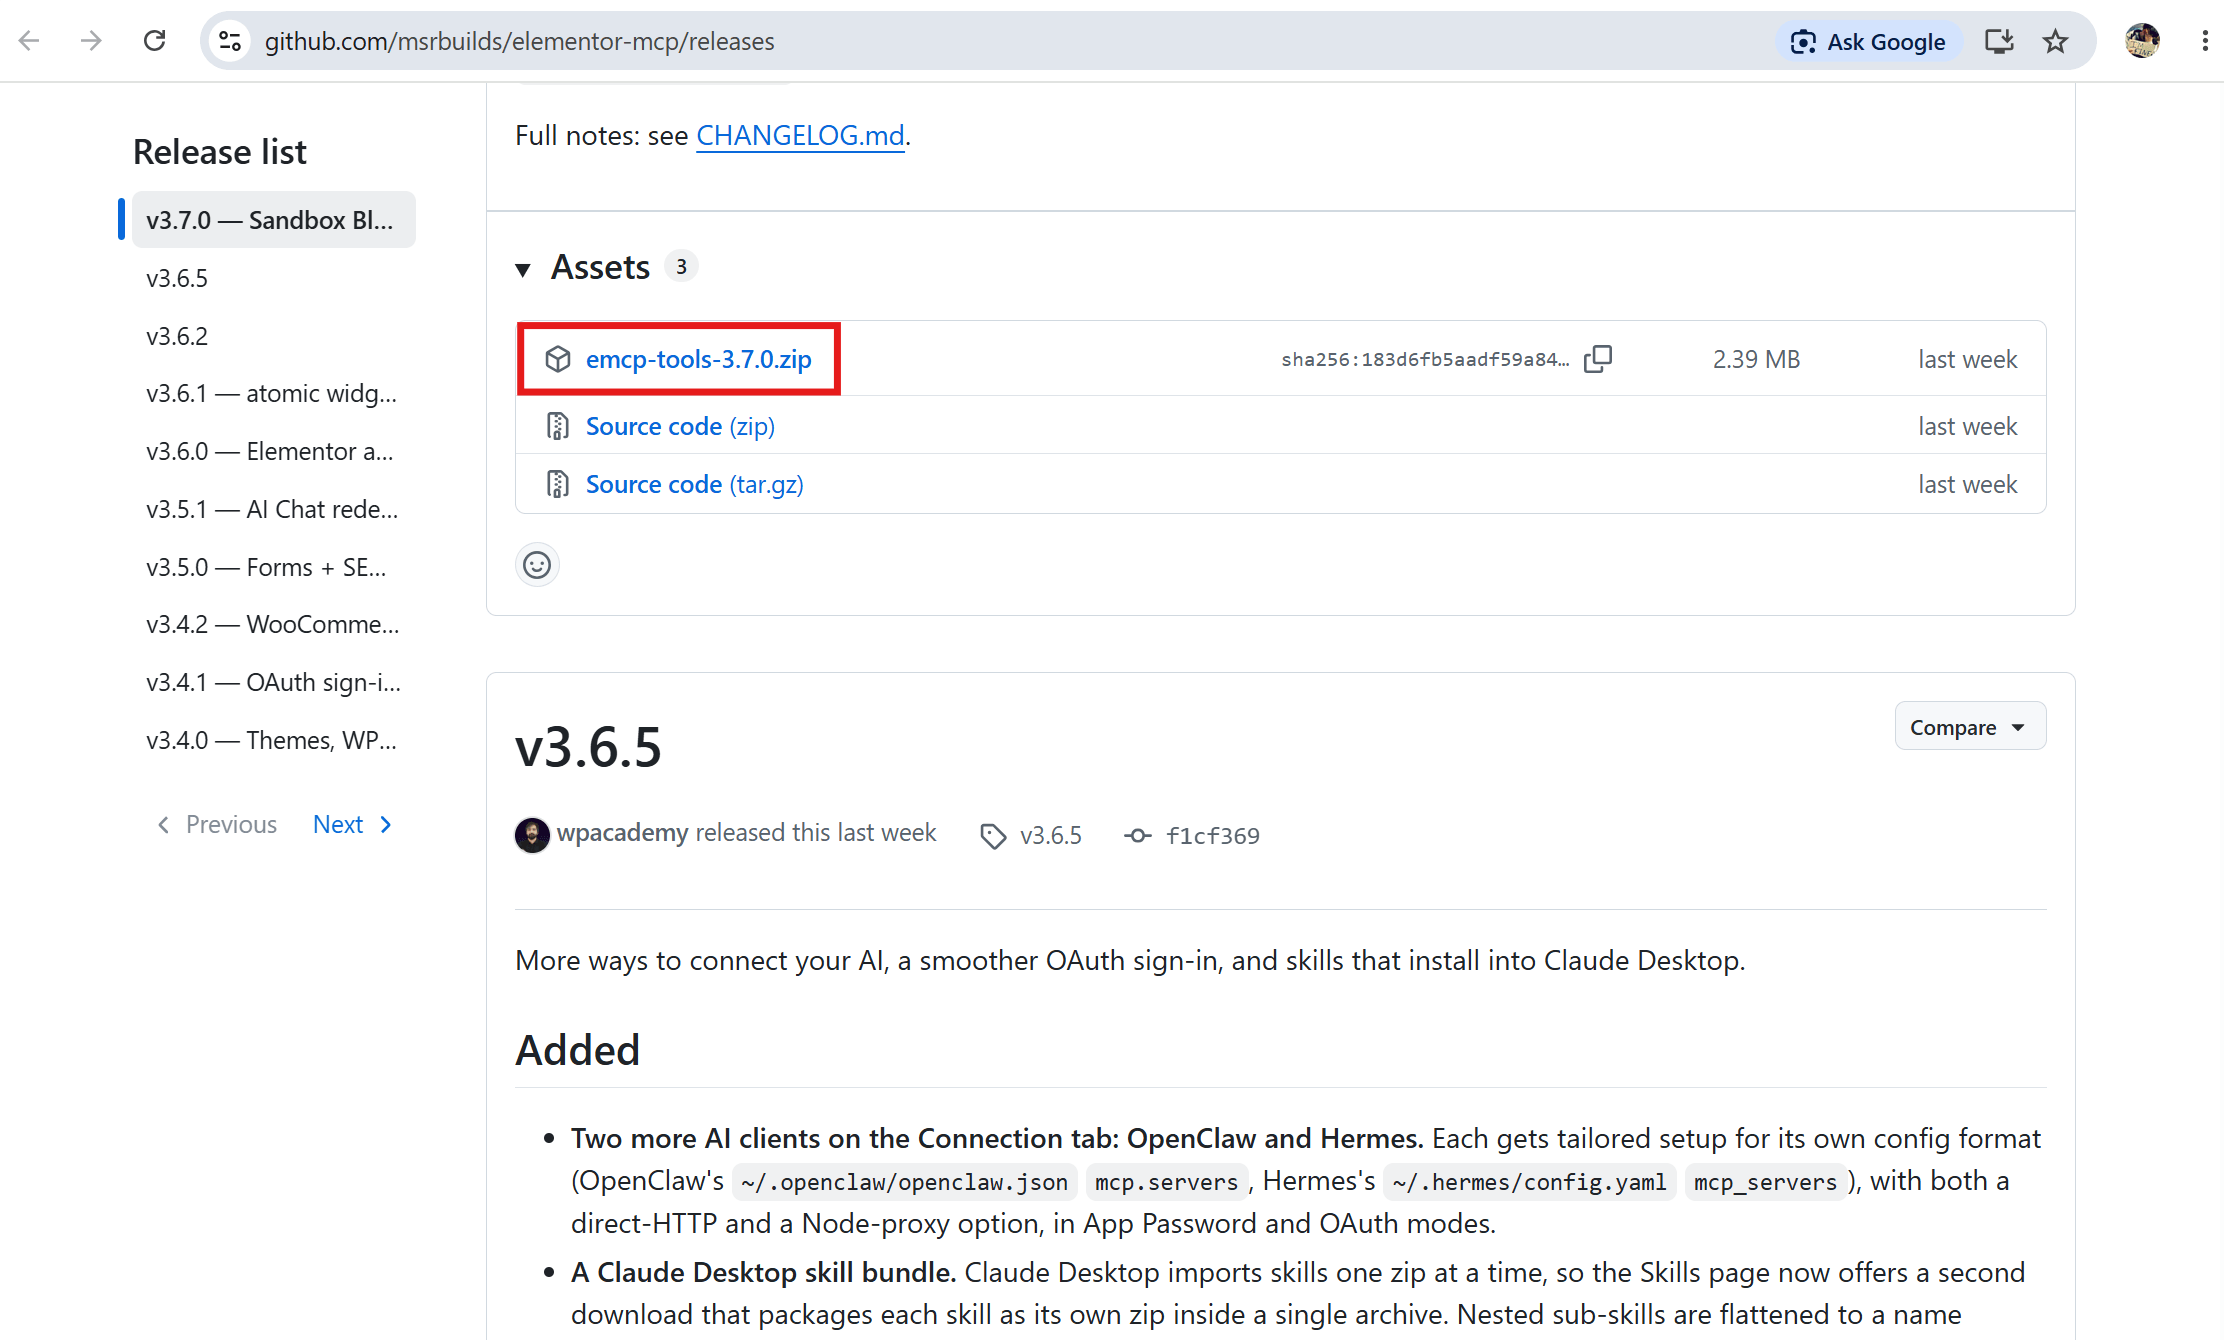Bookmark this page with star icon
The width and height of the screenshot is (2224, 1340).
click(2055, 41)
